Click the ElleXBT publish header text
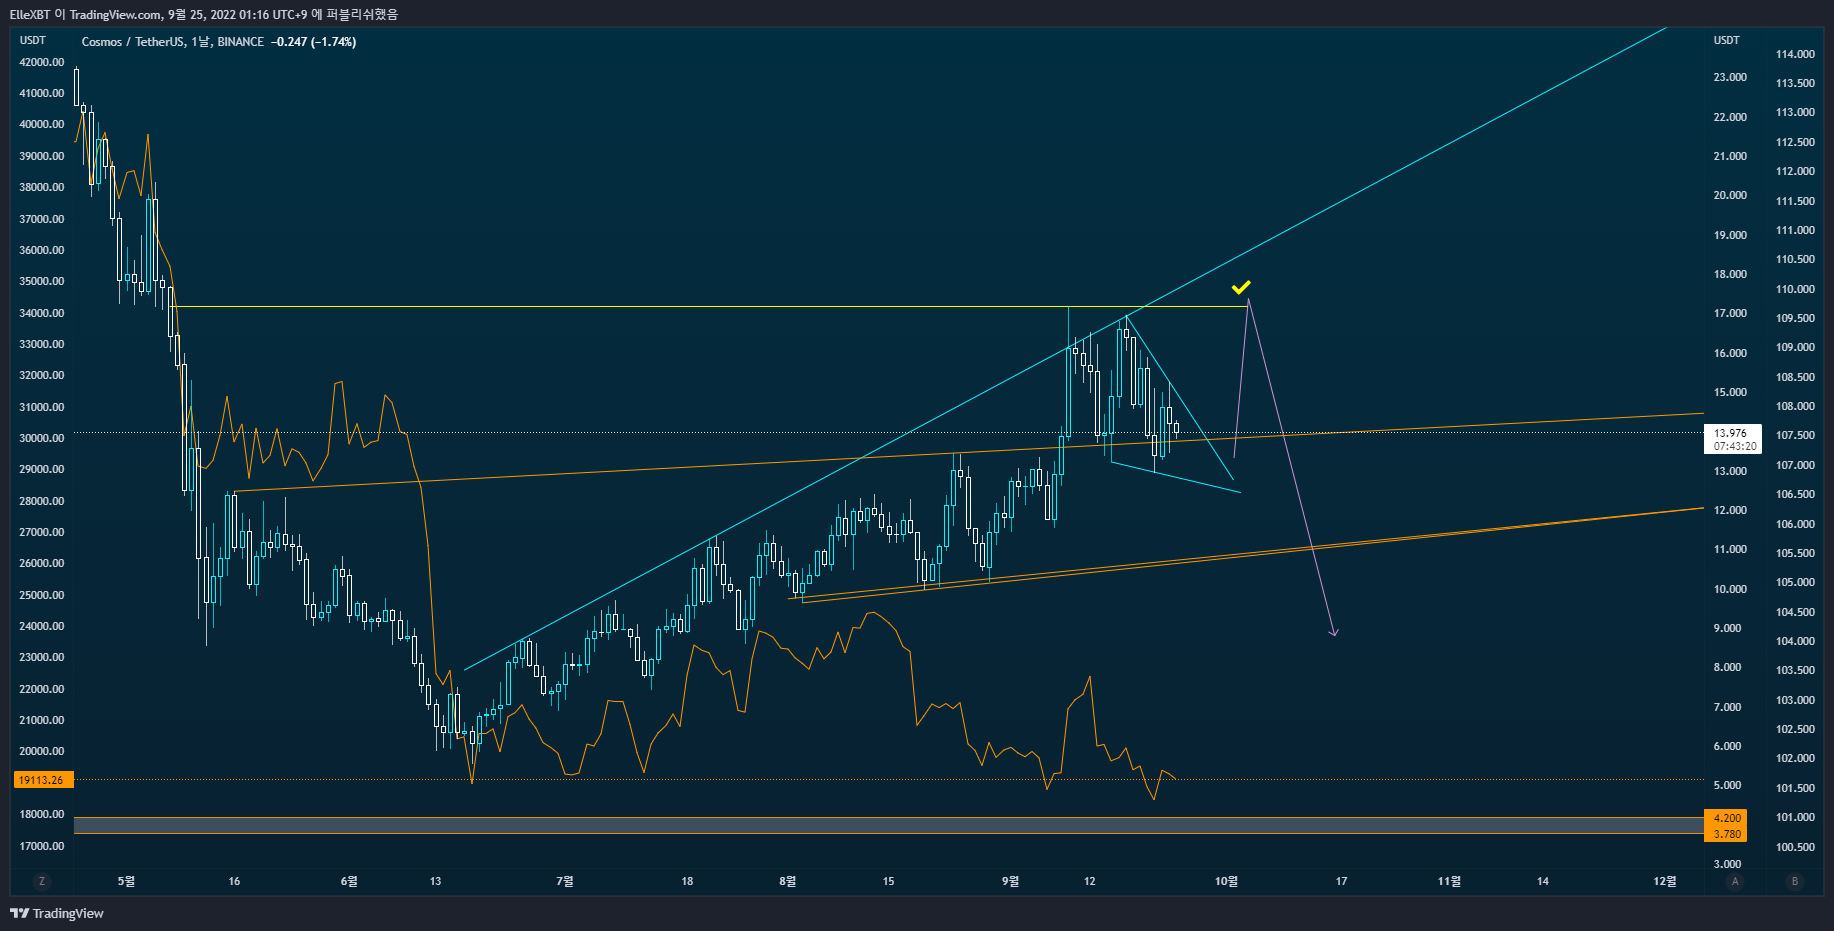 (x=203, y=14)
